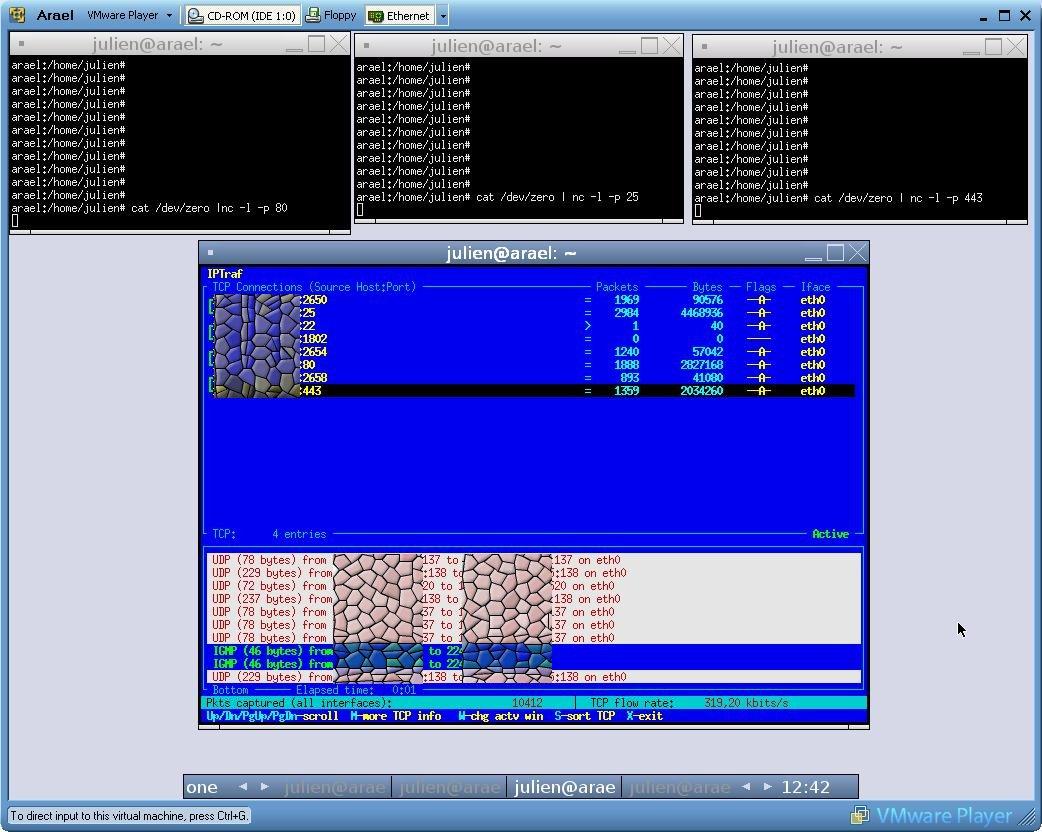Open window menu of IPTraf terminal
Viewport: 1042px width, 832px height.
coord(210,253)
